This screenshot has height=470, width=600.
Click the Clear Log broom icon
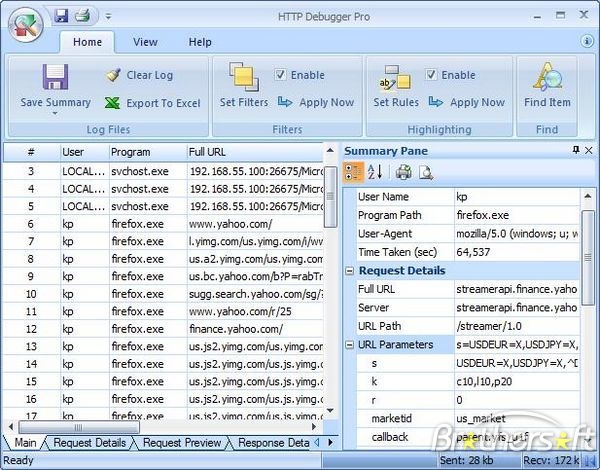[x=113, y=75]
